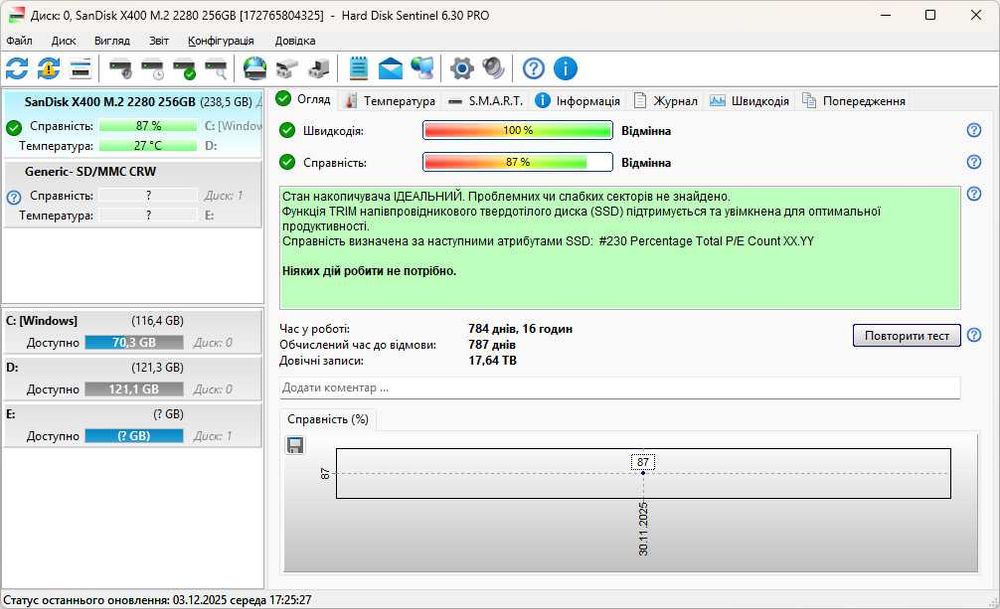Click the green disk status description box

(620, 248)
